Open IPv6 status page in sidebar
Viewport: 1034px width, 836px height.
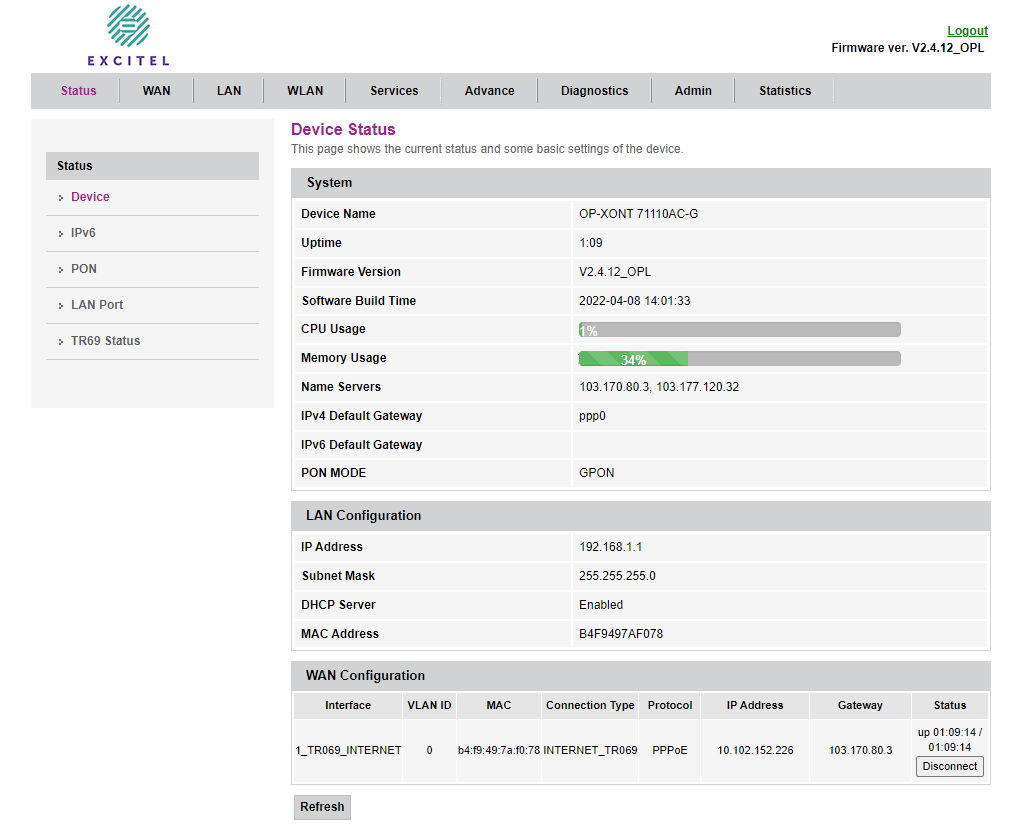click(83, 233)
